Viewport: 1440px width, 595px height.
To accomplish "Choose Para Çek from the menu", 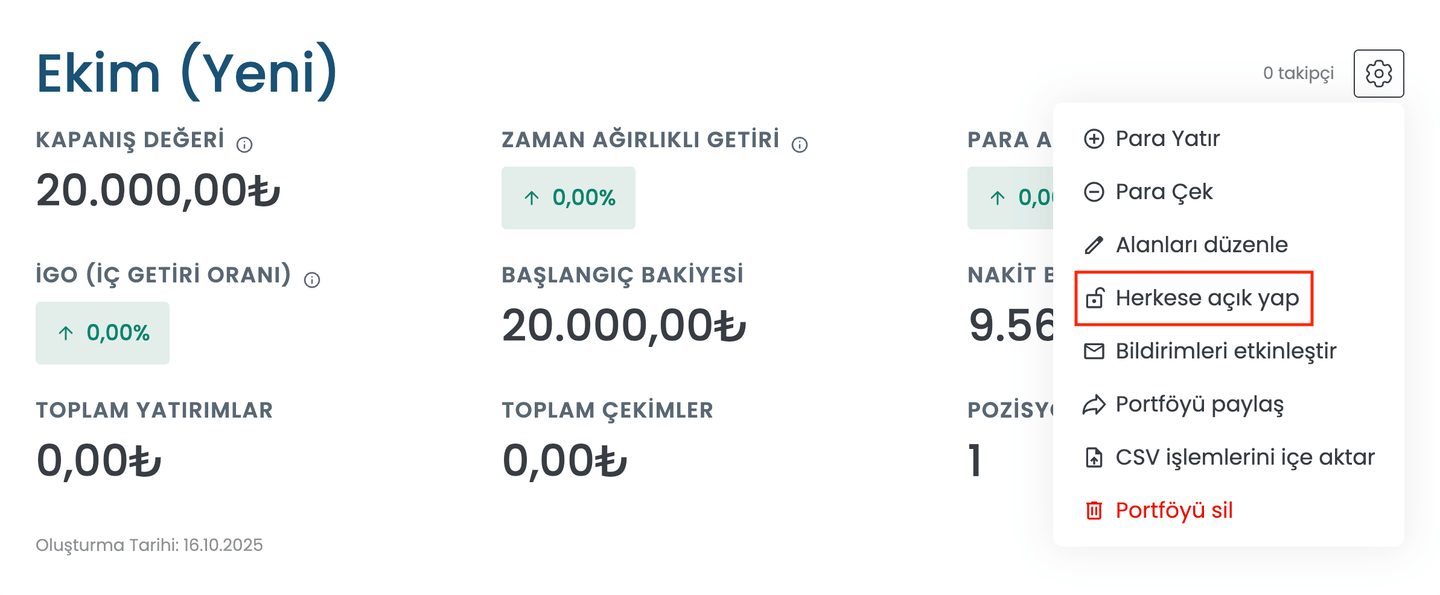I will pos(1163,192).
